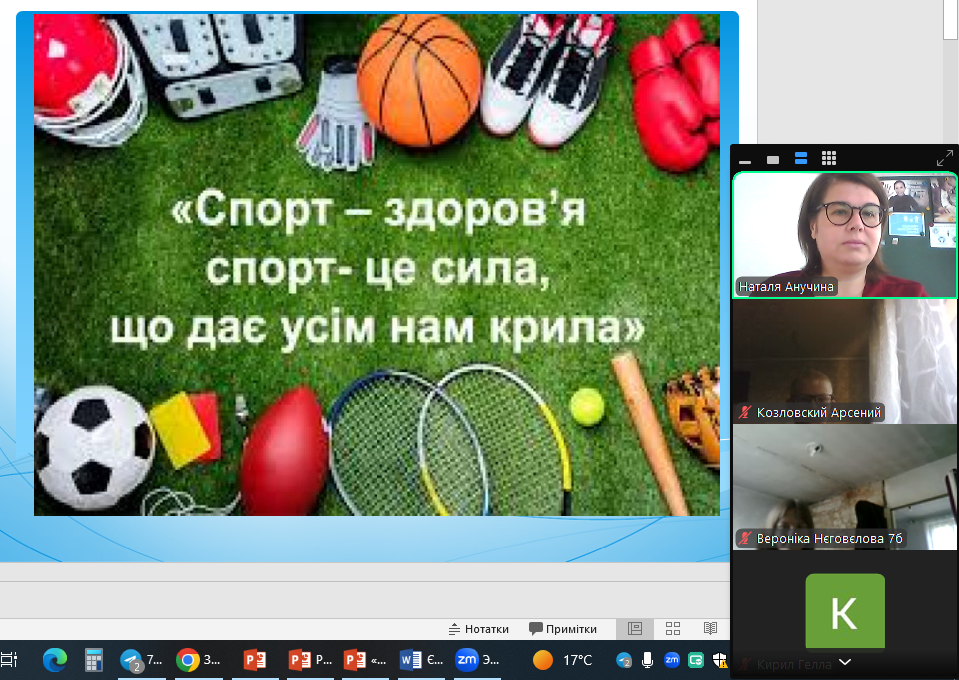Click Вероніка Нєговєлова muted microphone icon
Screen dimensions: 959x680
tap(744, 538)
